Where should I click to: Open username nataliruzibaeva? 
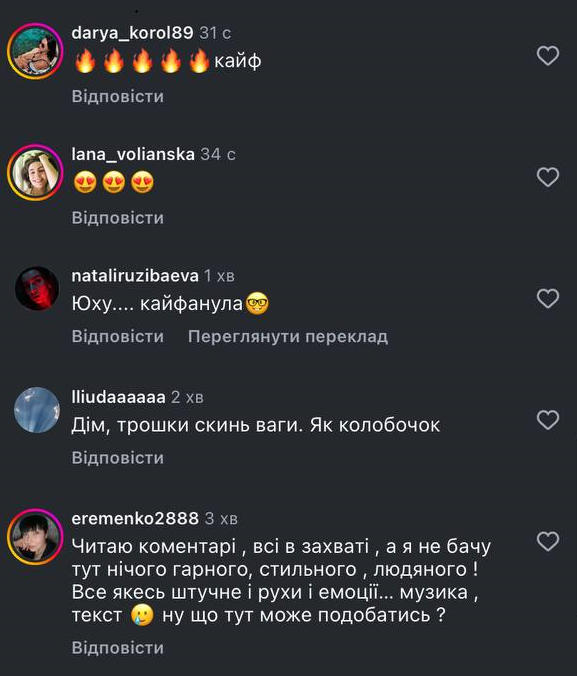coord(135,276)
